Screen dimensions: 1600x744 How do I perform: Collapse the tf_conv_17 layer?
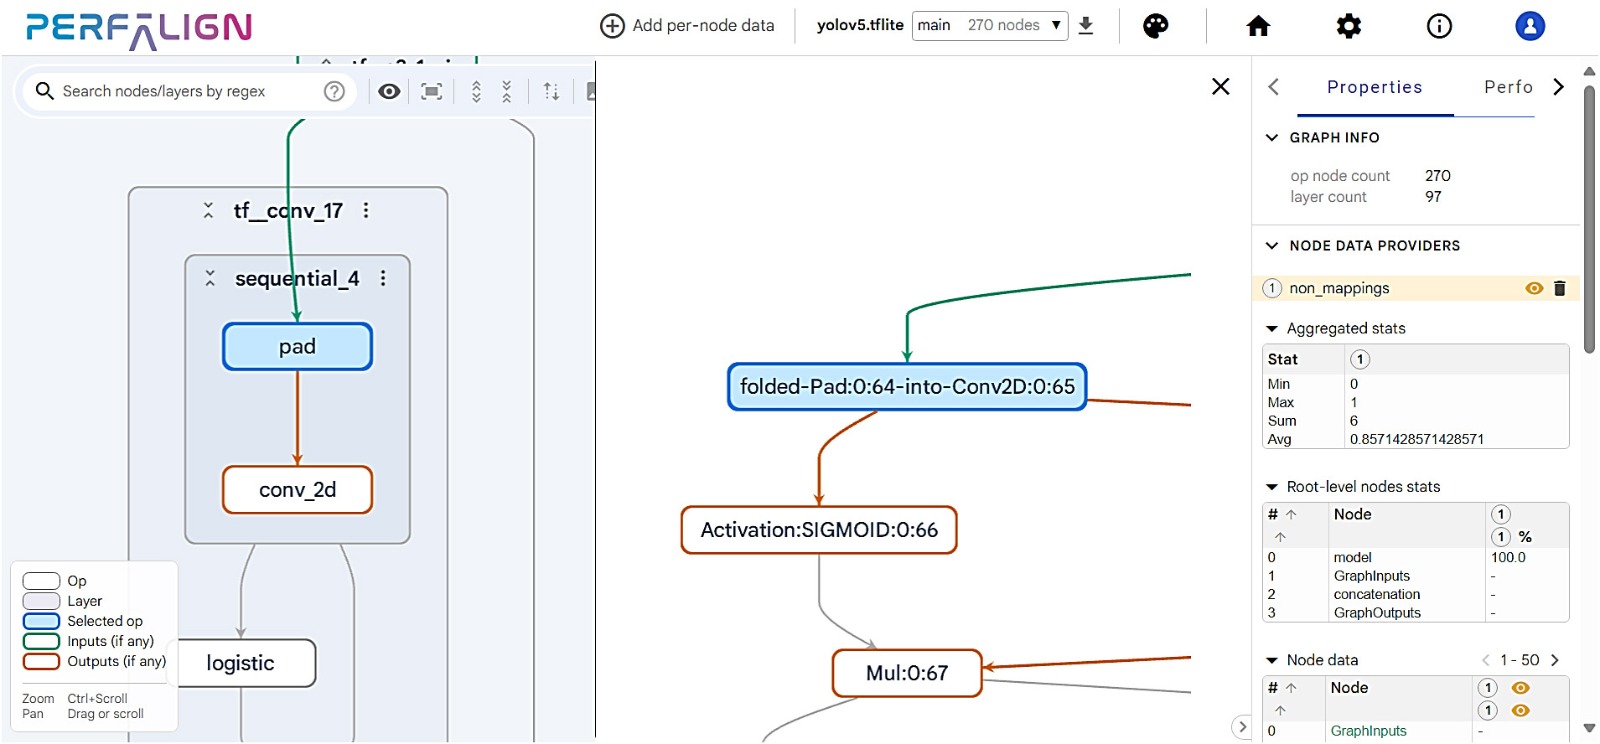208,210
